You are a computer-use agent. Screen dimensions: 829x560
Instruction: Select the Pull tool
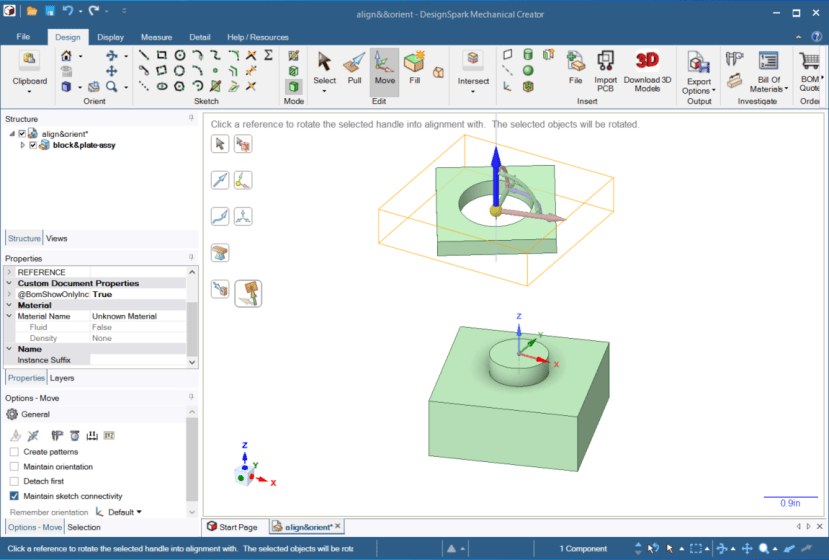pyautogui.click(x=354, y=69)
